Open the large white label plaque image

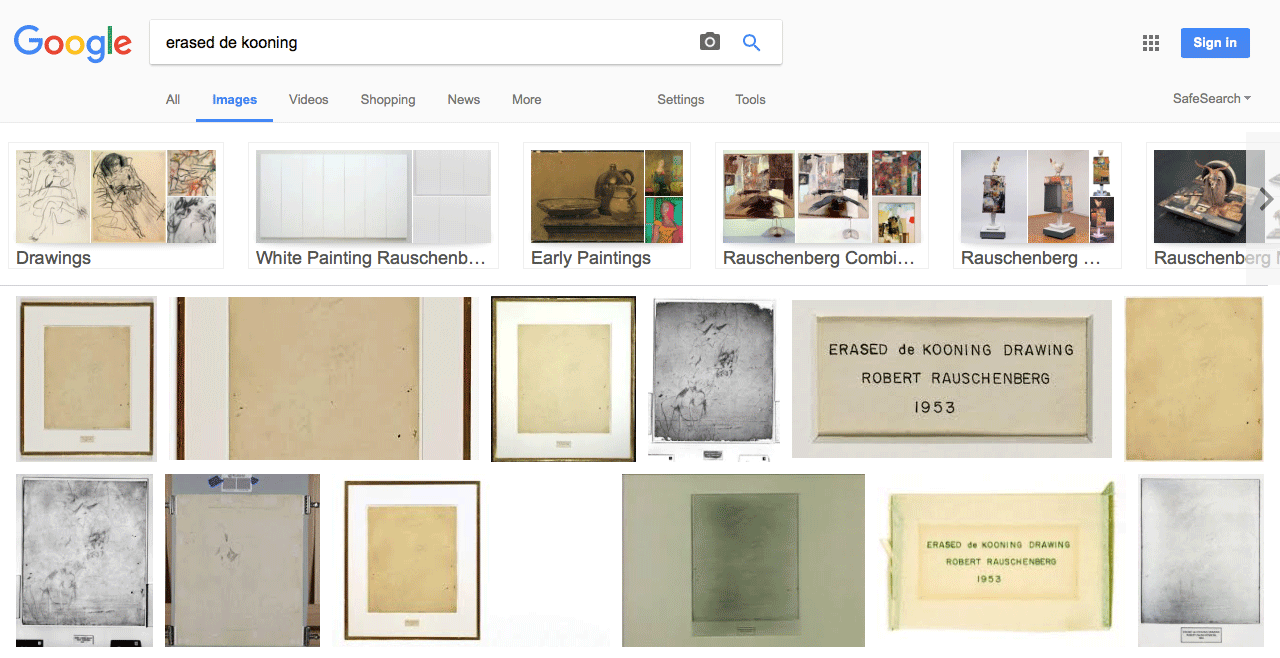[x=952, y=379]
